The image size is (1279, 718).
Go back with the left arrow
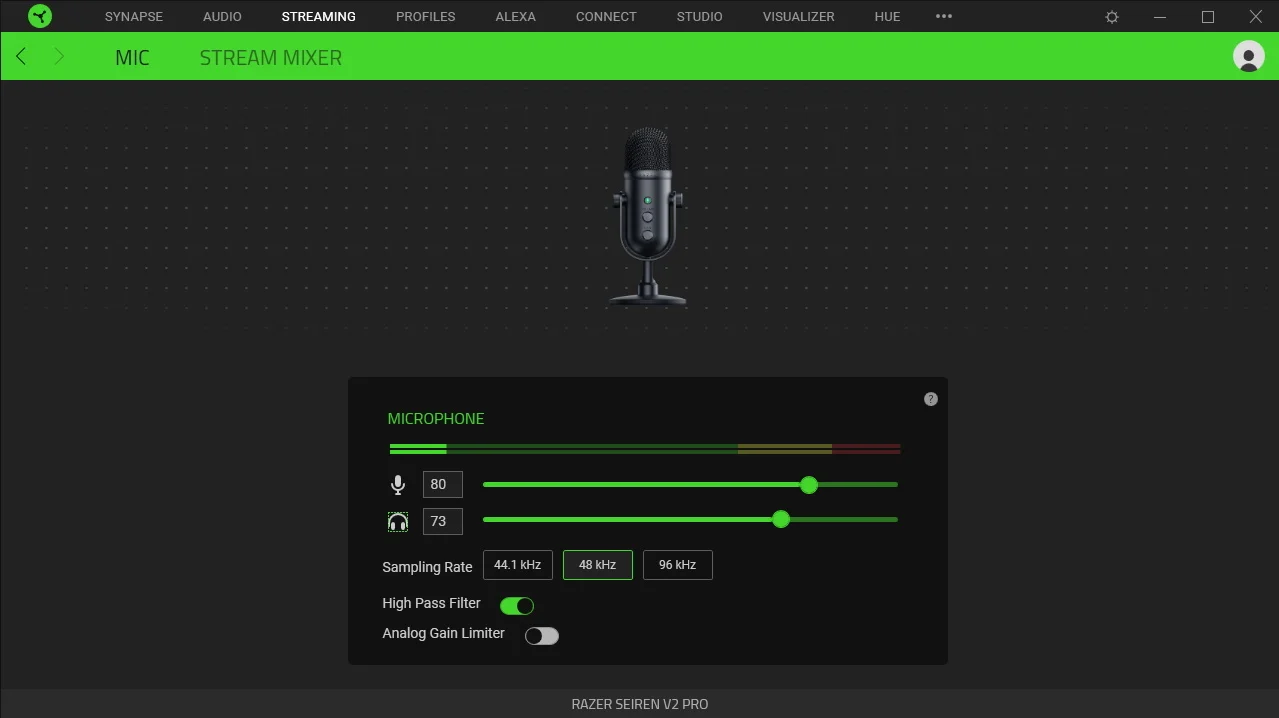tap(21, 56)
